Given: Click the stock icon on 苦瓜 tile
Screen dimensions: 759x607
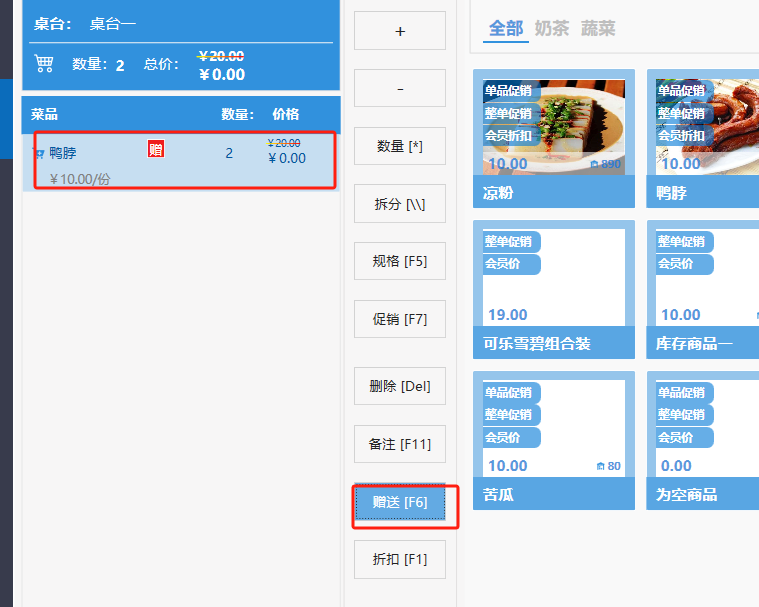Looking at the screenshot, I should pos(600,466).
